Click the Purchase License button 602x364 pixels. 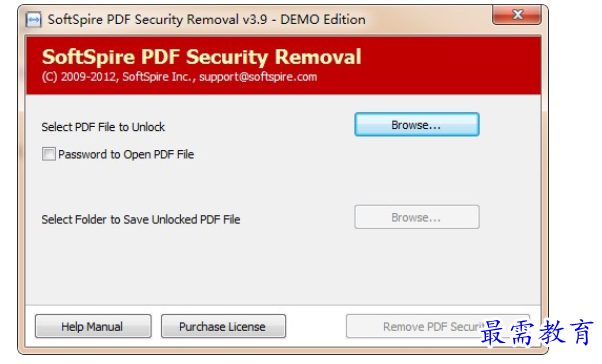pos(223,326)
